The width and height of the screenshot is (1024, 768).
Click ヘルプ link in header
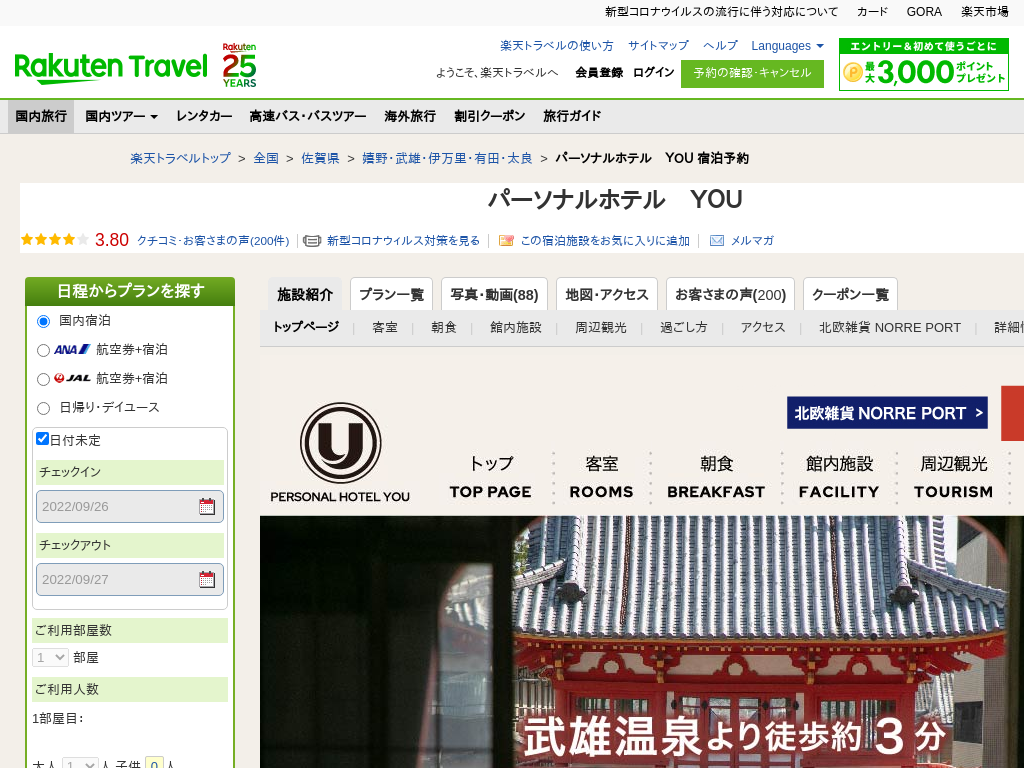pos(720,46)
